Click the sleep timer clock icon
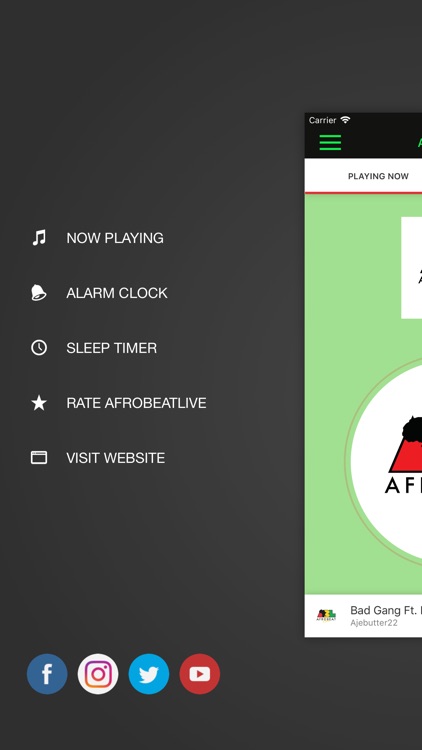 click(x=39, y=348)
